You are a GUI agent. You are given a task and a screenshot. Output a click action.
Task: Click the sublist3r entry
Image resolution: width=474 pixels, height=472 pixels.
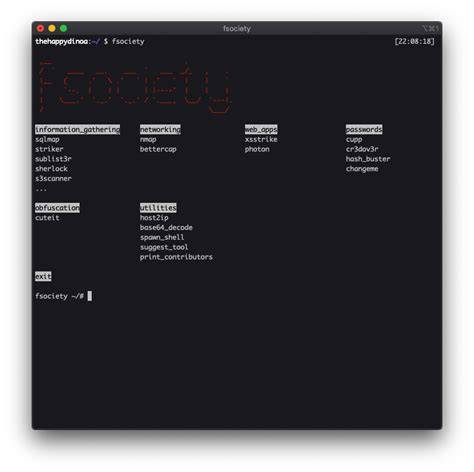click(x=53, y=159)
